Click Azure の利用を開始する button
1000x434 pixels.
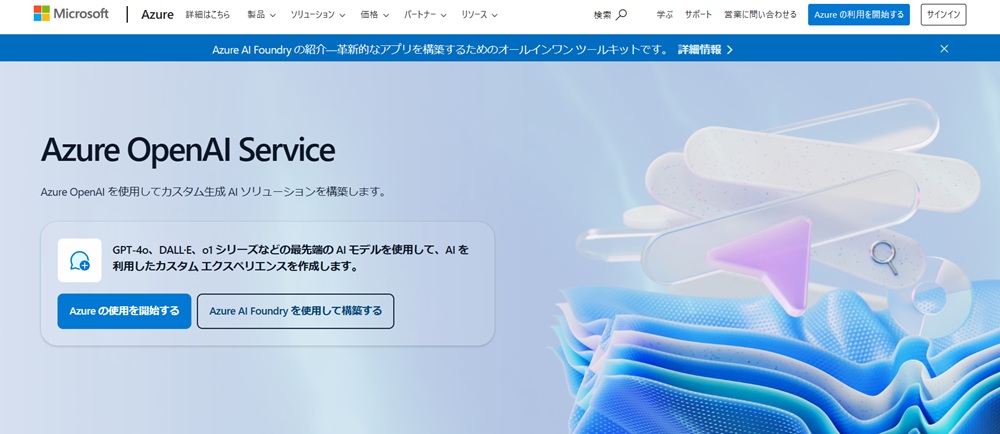(858, 15)
